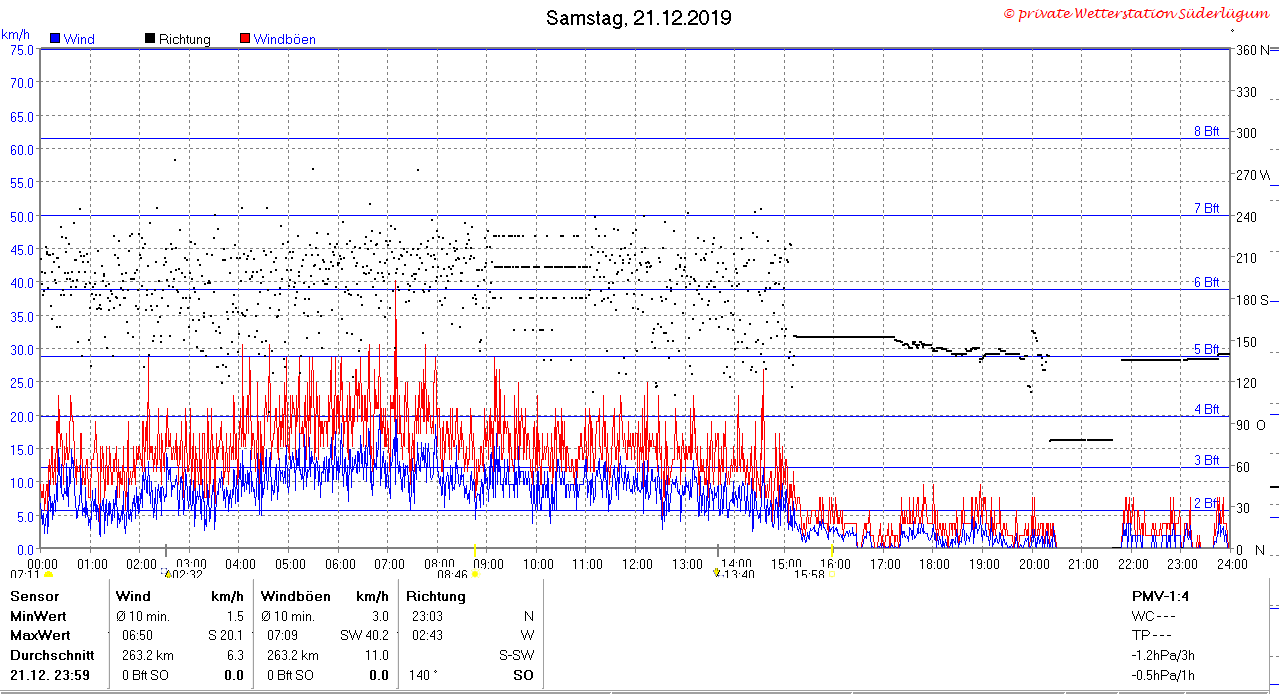Screen dimensions: 1280x694
Task: Select the Windböen legend label
Action: (x=284, y=40)
